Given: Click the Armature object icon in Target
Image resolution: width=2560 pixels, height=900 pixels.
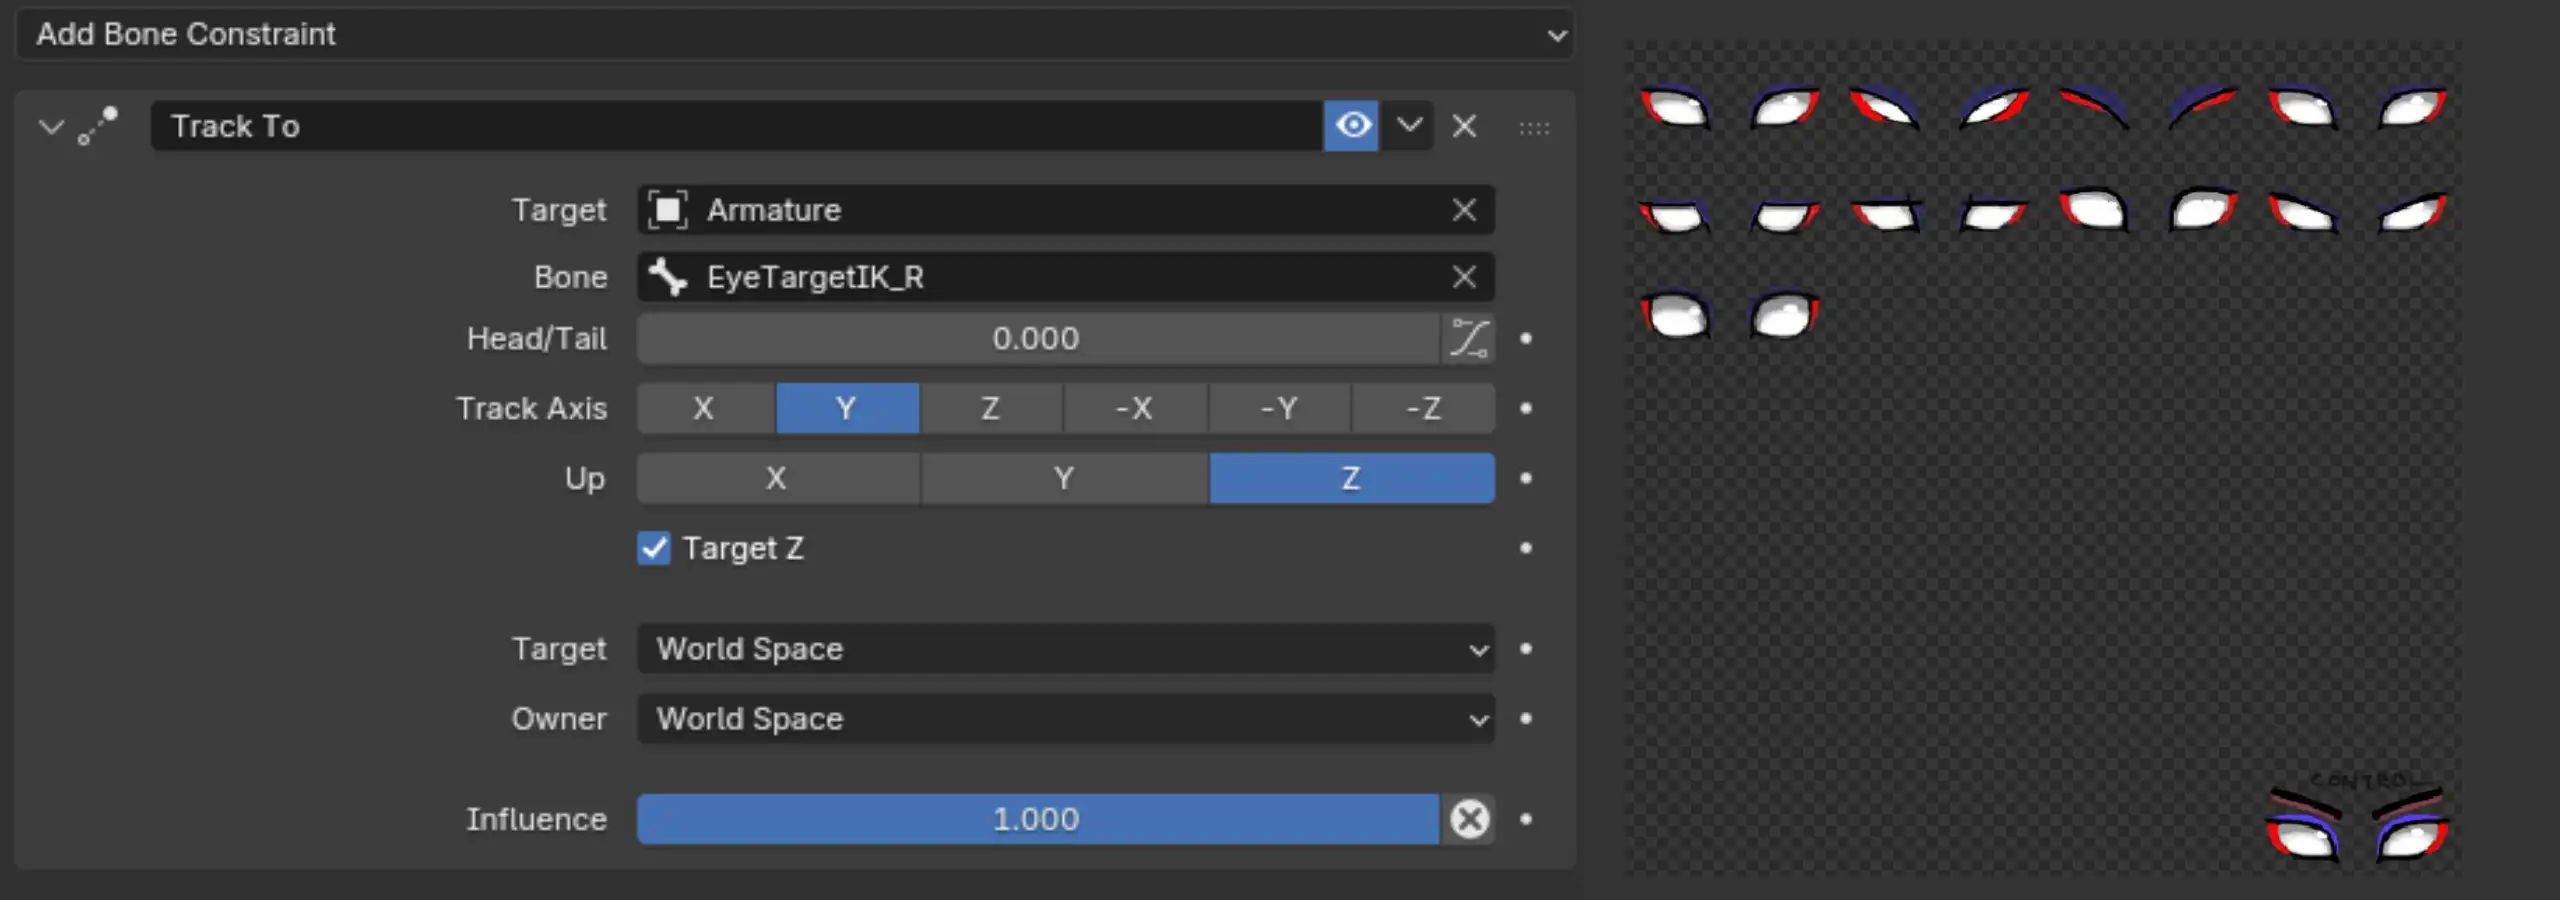Looking at the screenshot, I should tap(667, 210).
